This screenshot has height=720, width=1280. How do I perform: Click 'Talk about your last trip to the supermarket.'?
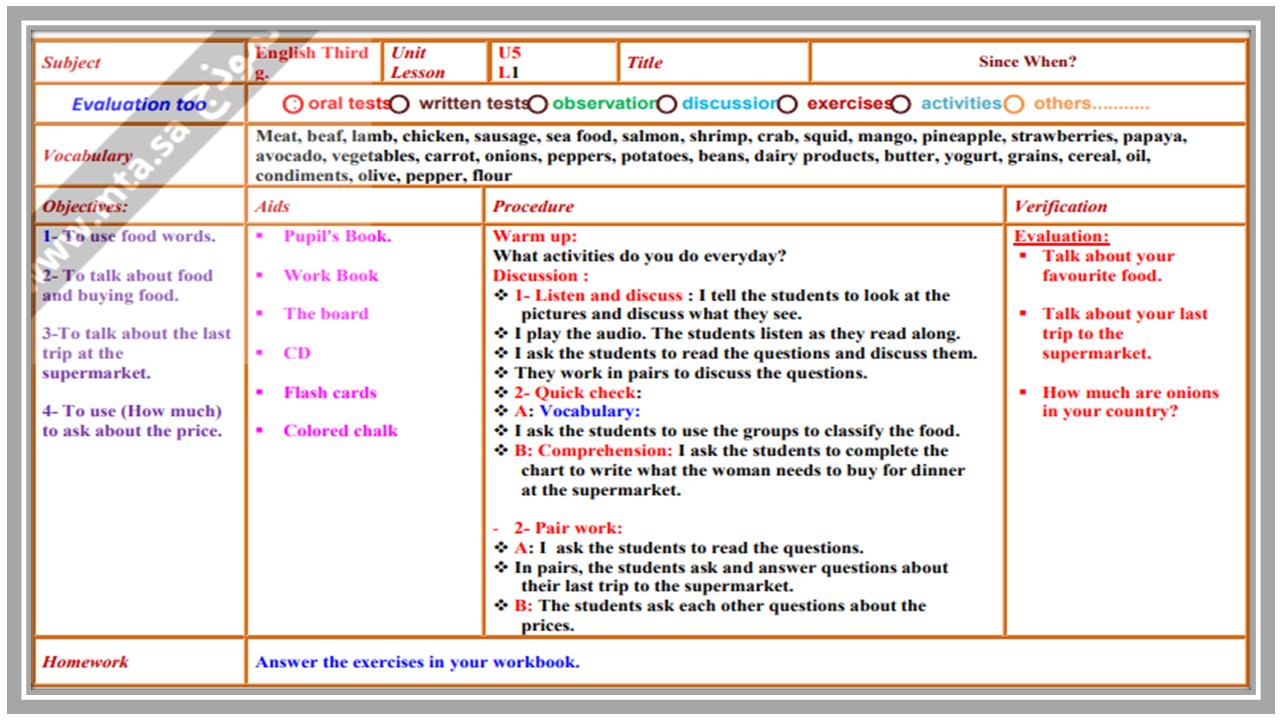[x=1125, y=334]
